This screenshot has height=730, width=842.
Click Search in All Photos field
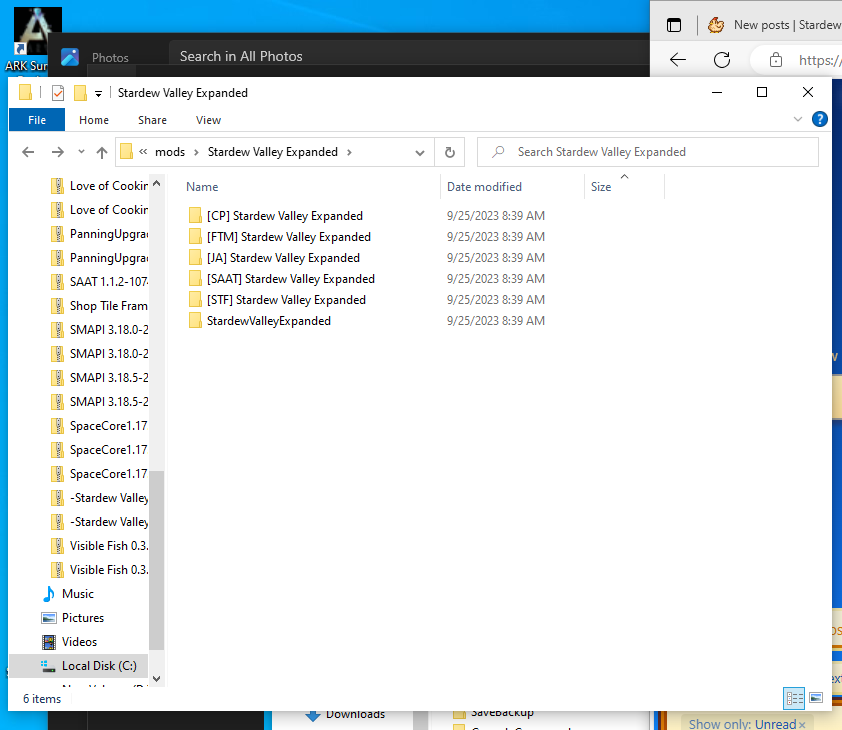tap(408, 56)
